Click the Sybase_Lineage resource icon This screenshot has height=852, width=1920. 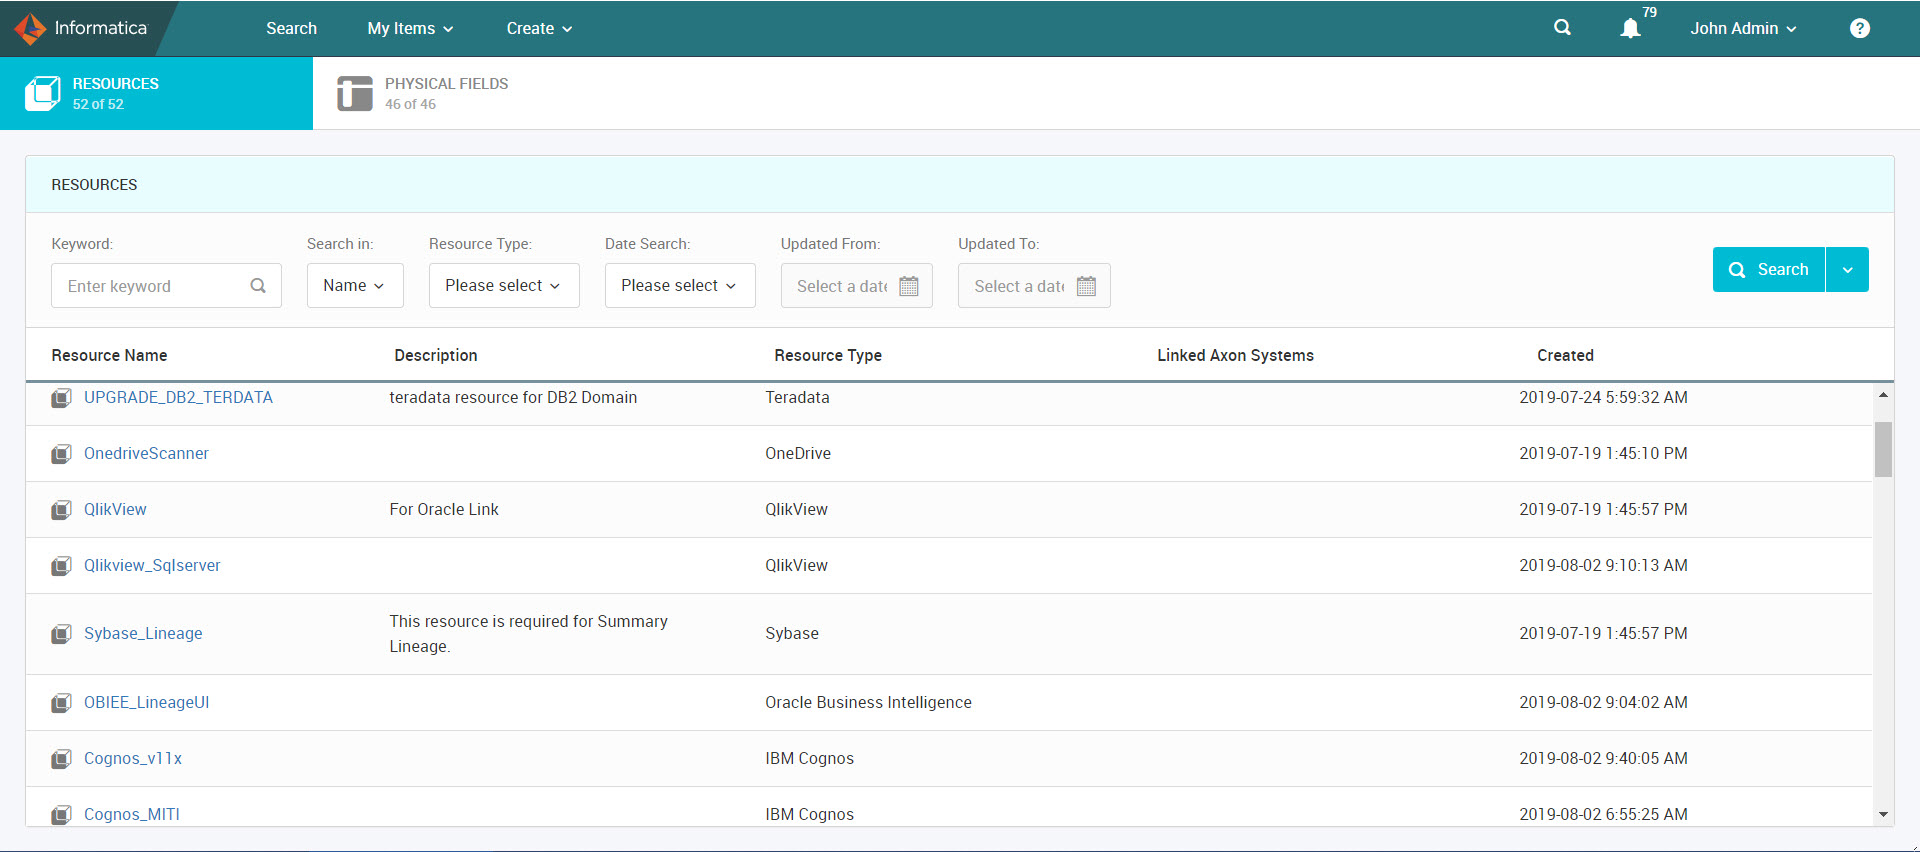click(x=61, y=634)
